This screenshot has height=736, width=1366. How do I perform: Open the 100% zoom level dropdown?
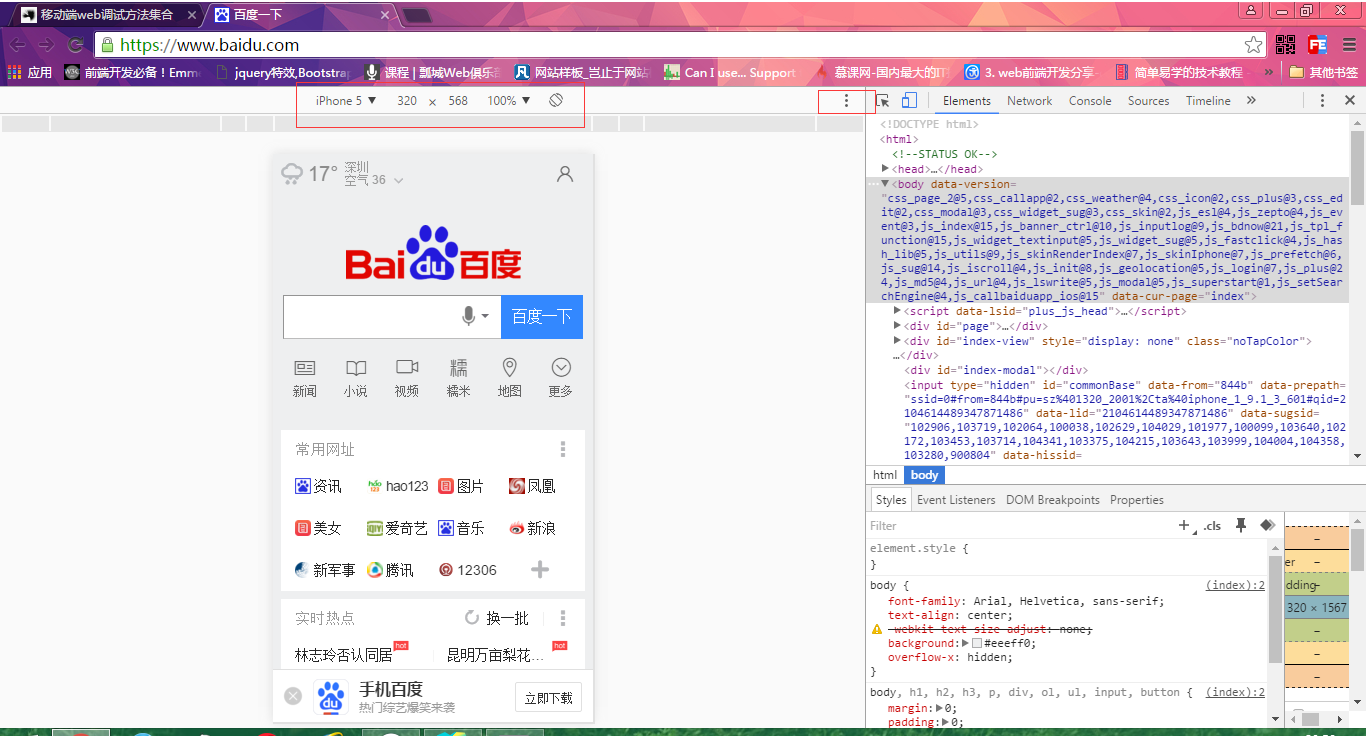(x=509, y=101)
